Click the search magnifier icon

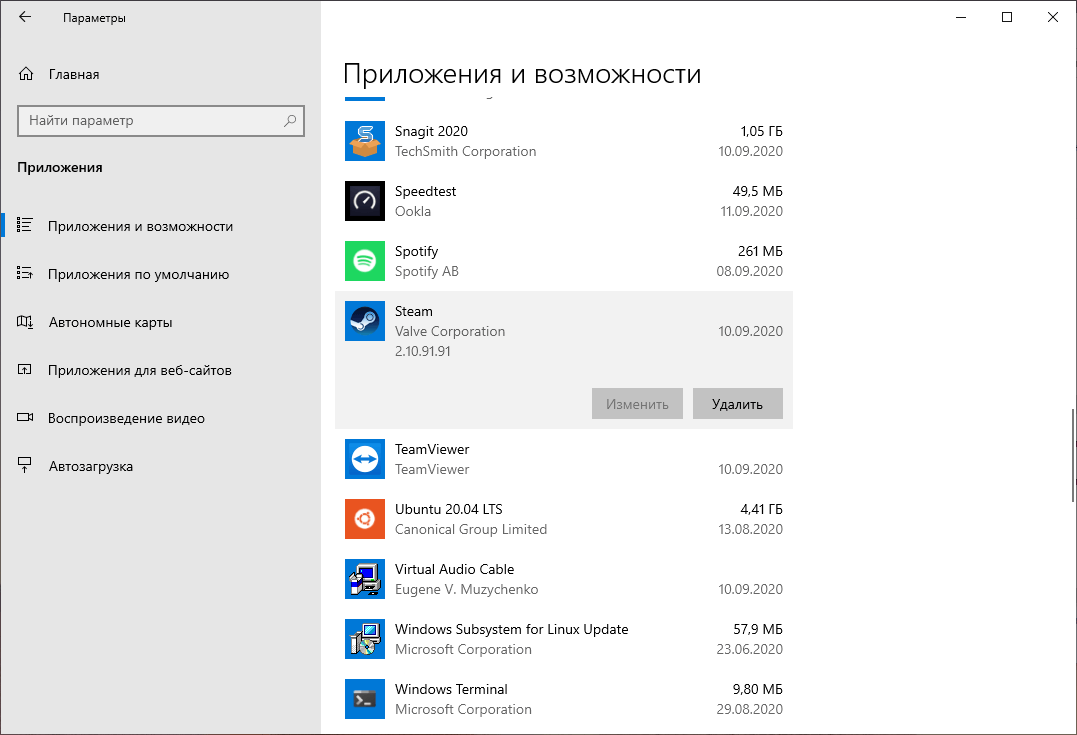(290, 120)
